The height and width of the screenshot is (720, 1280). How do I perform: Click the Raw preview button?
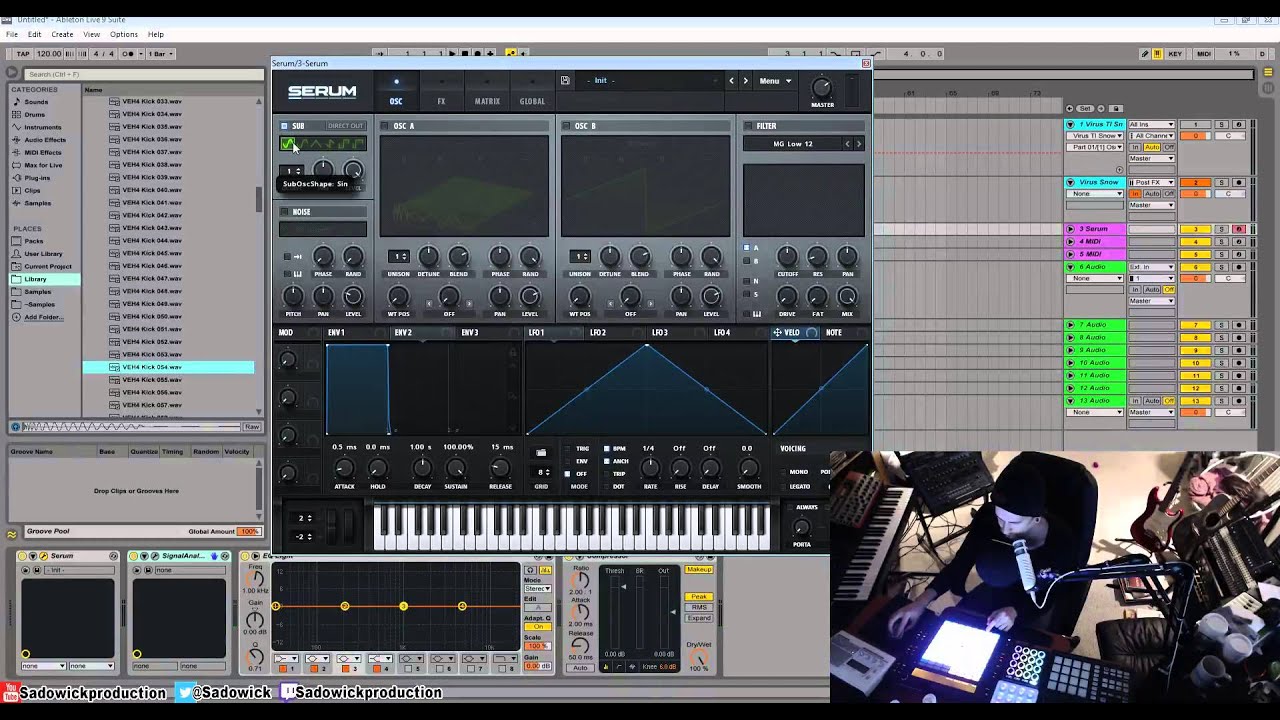pos(252,427)
